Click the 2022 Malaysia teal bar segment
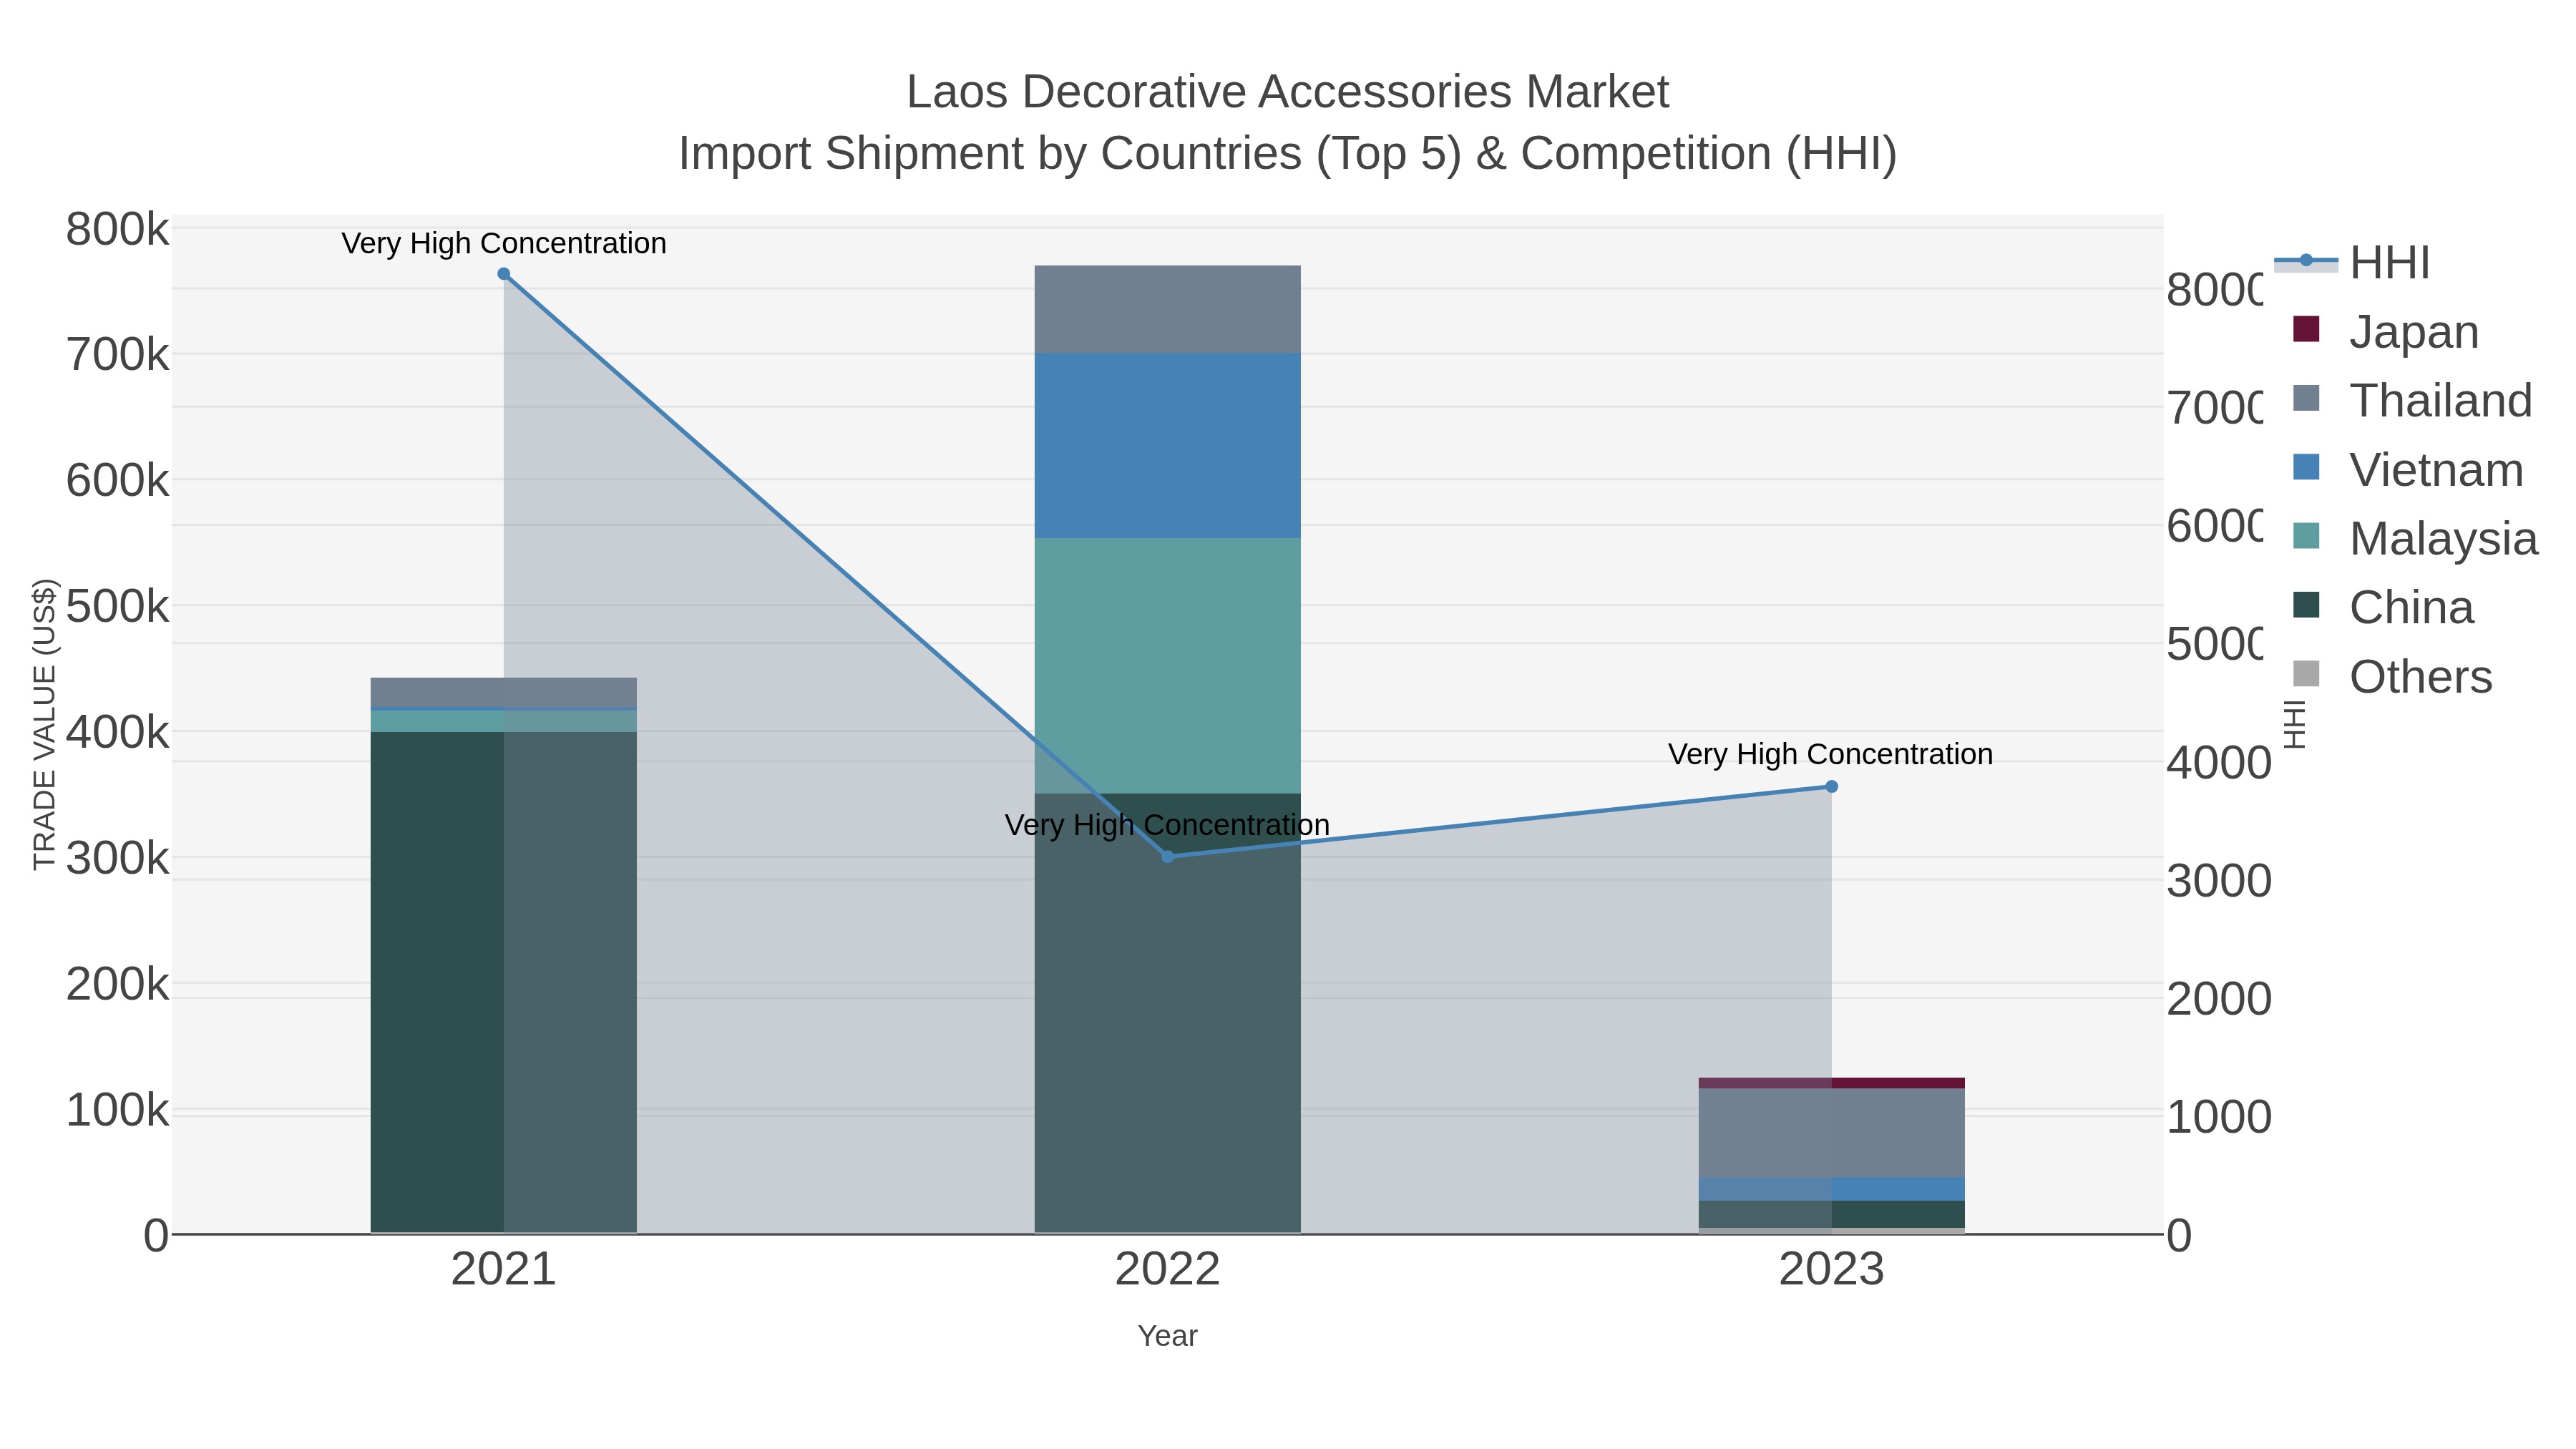This screenshot has width=2576, height=1449. tap(1168, 666)
